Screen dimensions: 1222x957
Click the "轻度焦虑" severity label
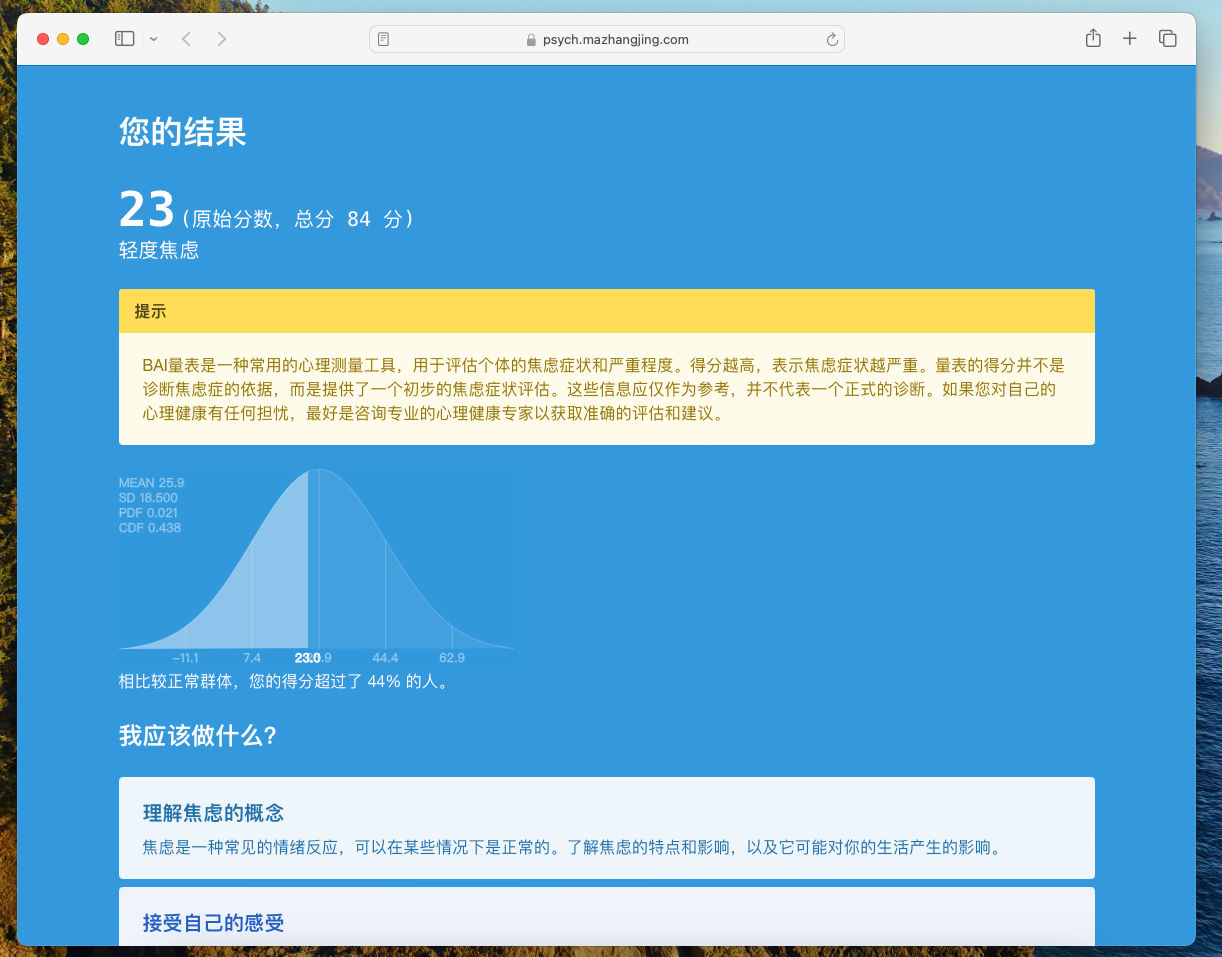(x=158, y=250)
